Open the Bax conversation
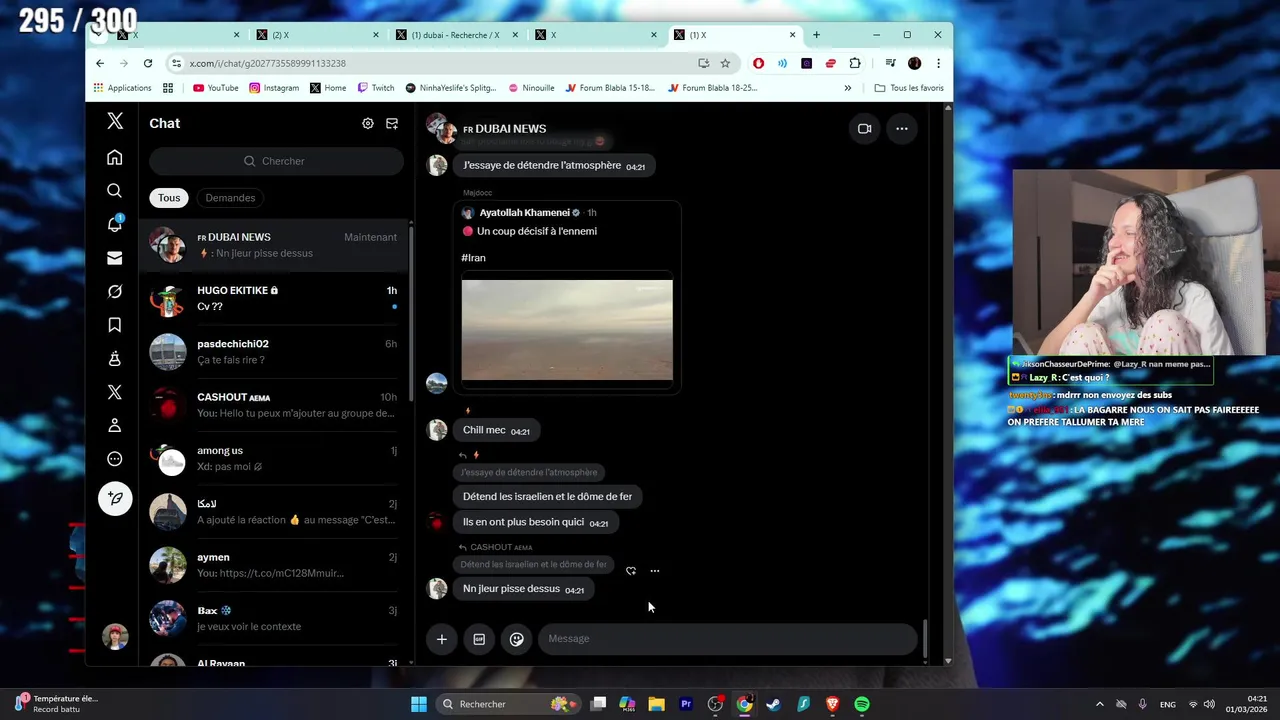 (274, 618)
